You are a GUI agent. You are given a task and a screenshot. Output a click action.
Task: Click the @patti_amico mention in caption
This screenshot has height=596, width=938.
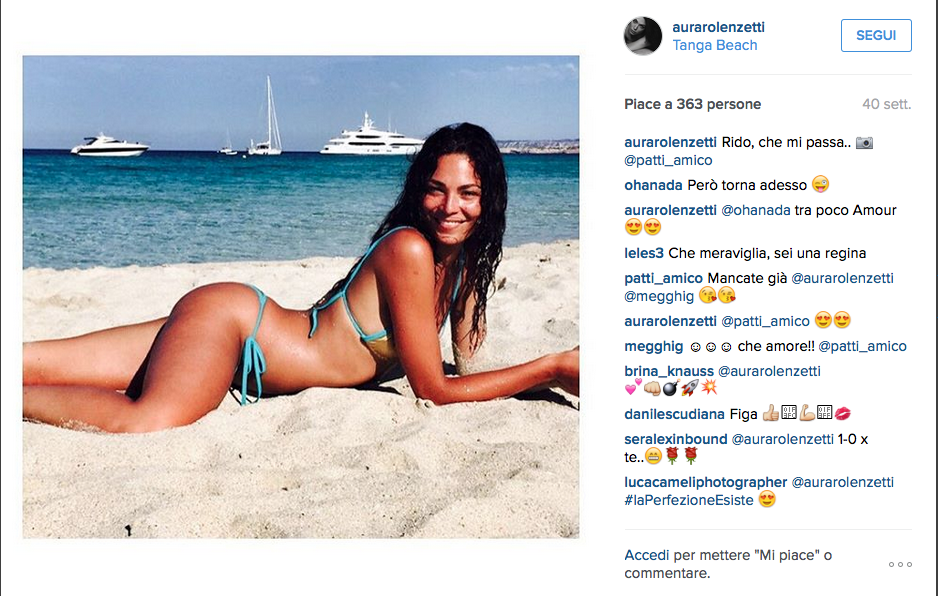[668, 160]
